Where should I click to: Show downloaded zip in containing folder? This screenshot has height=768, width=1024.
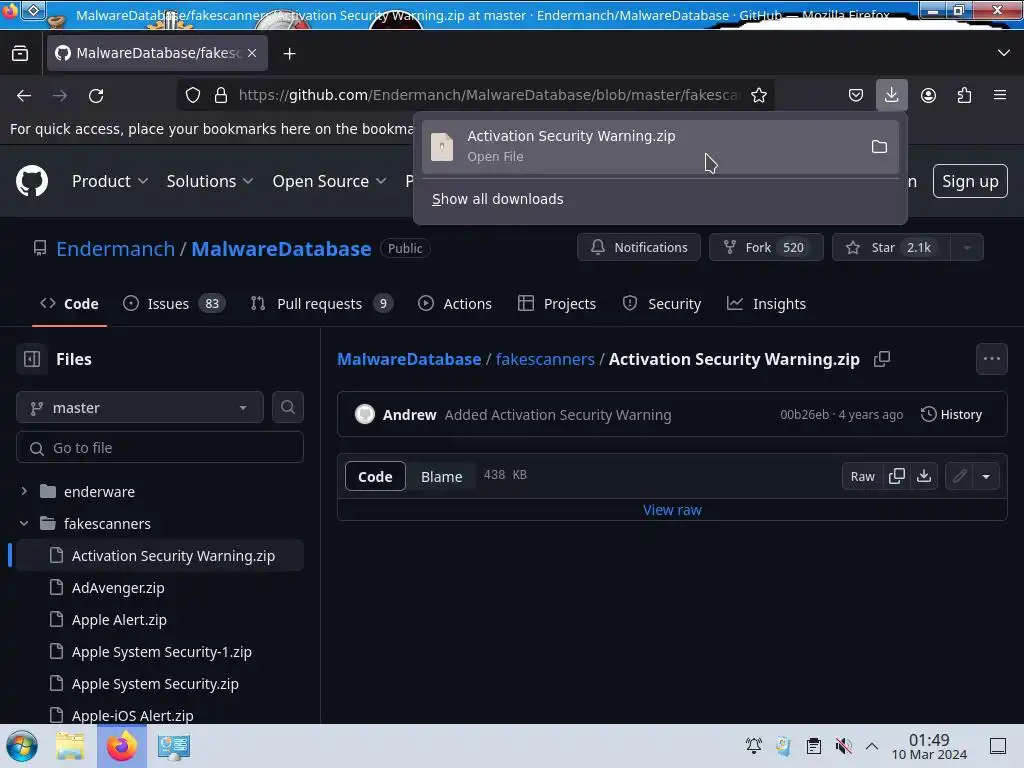click(879, 146)
